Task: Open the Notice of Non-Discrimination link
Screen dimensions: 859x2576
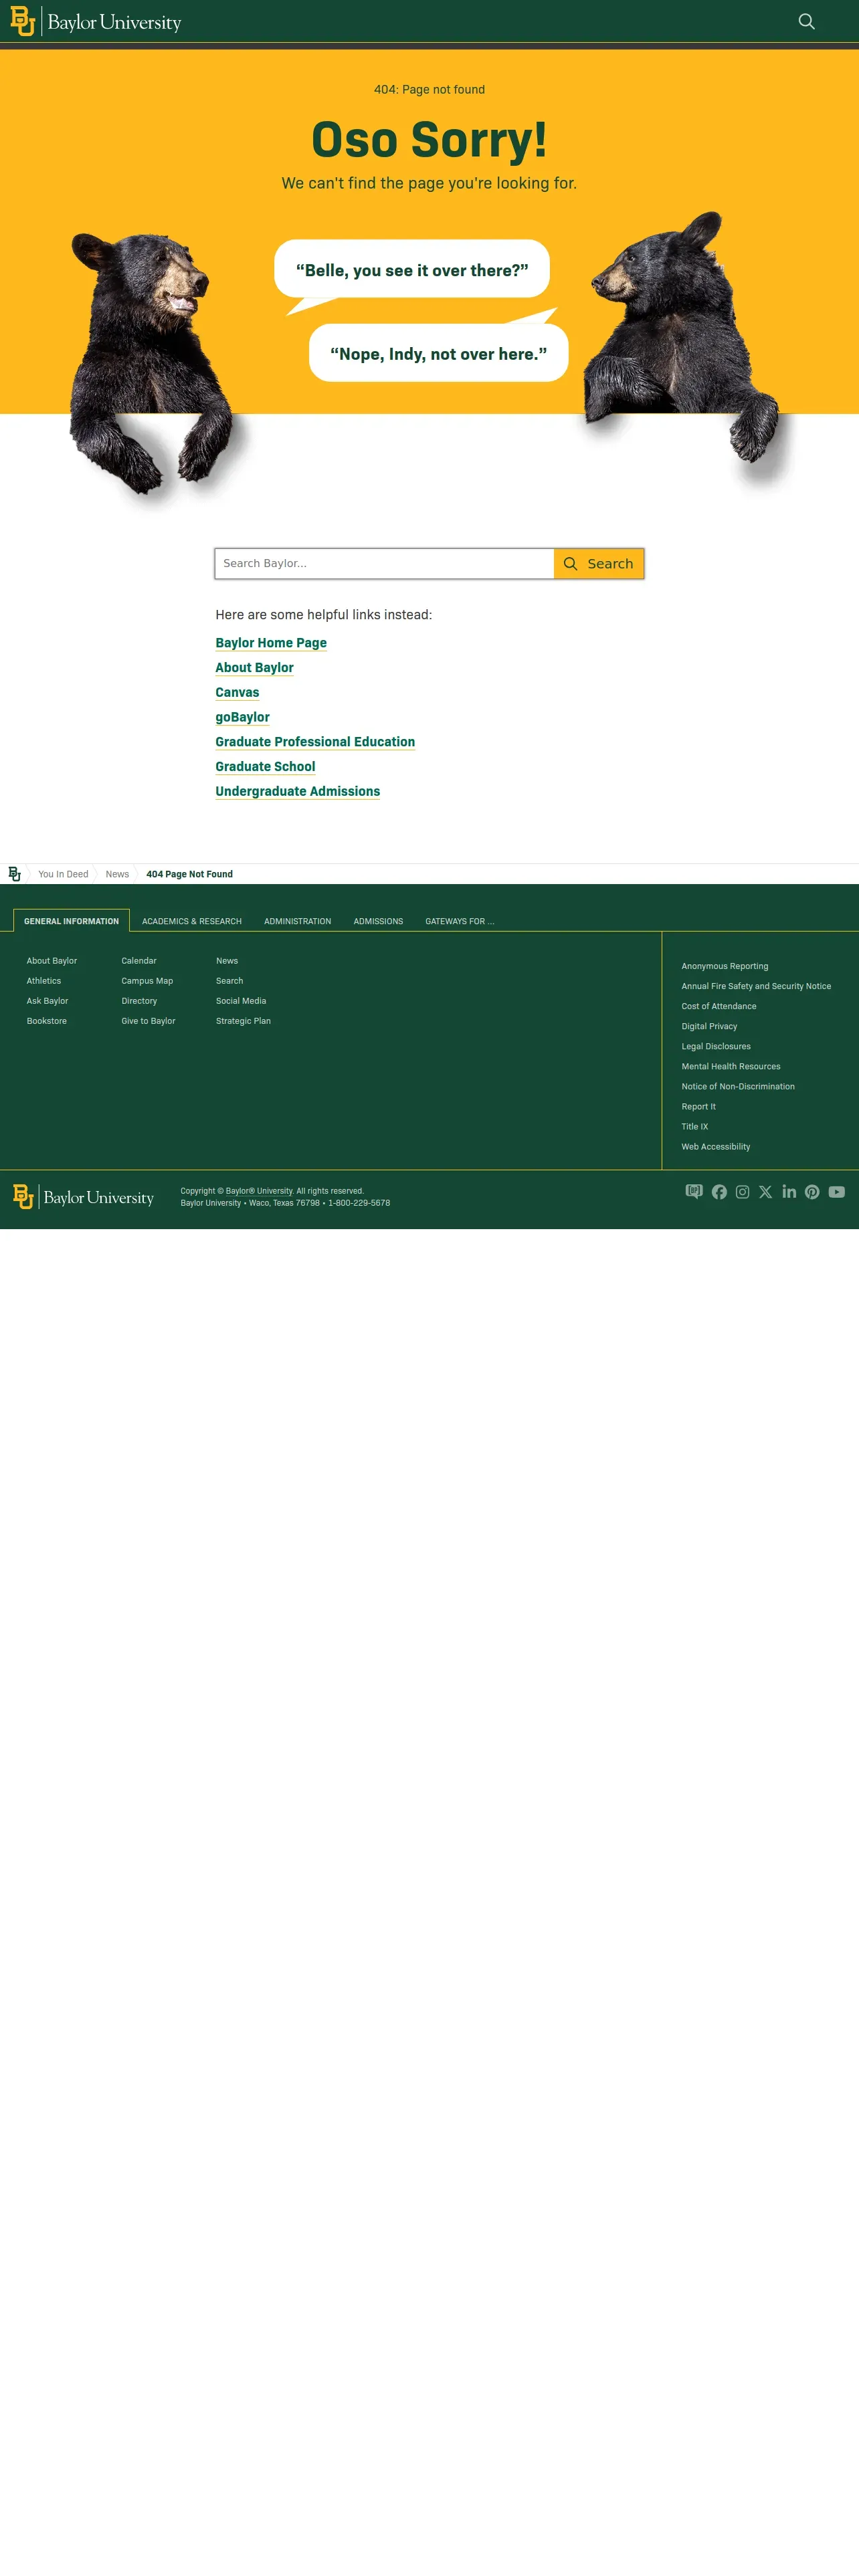Action: click(738, 1086)
